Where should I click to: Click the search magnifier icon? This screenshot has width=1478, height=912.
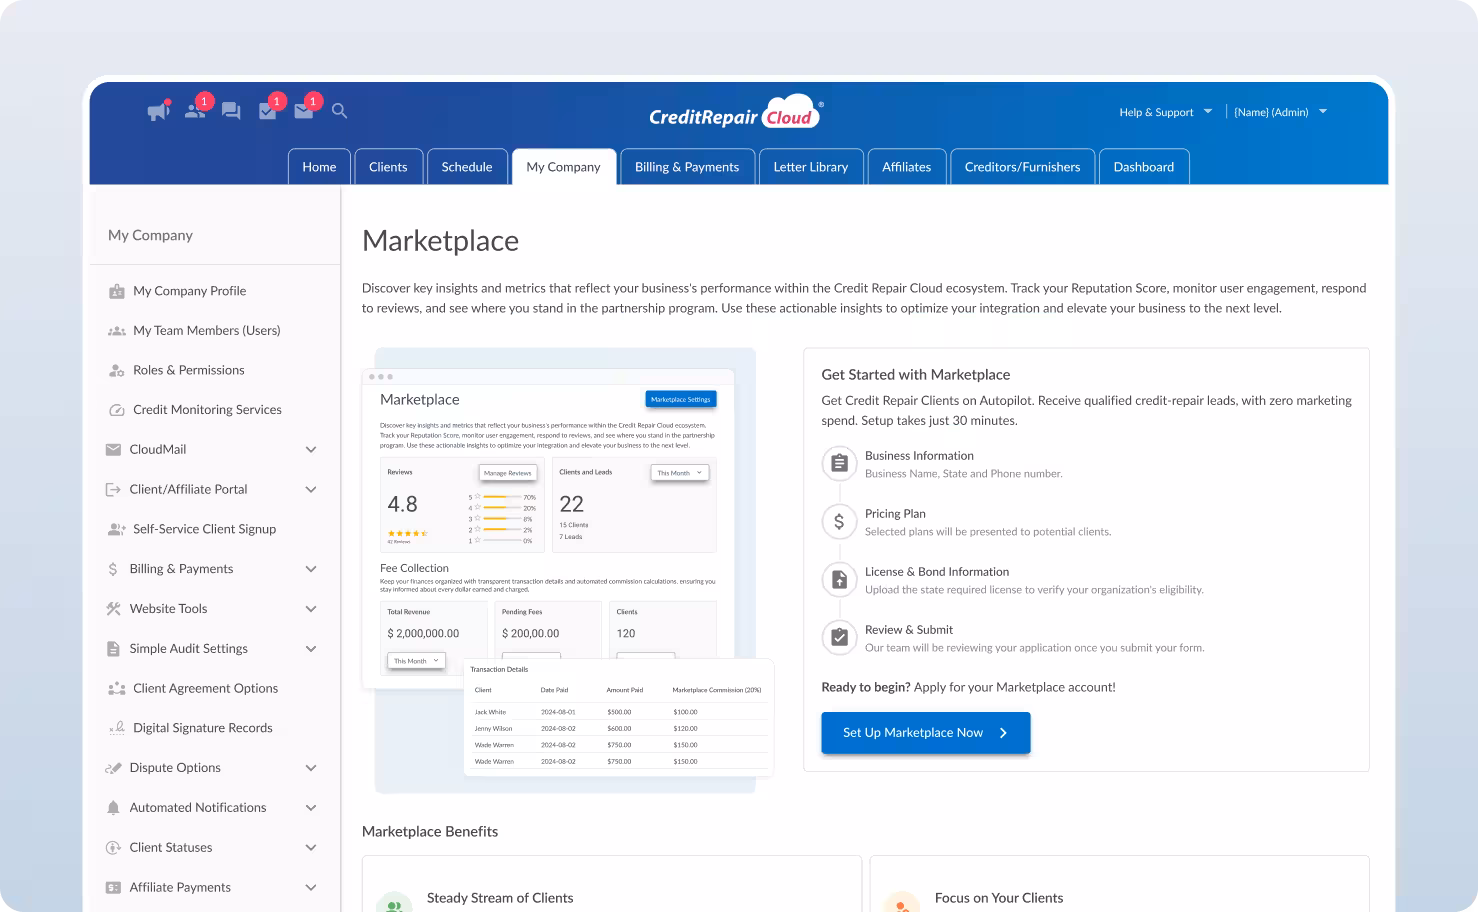[340, 111]
